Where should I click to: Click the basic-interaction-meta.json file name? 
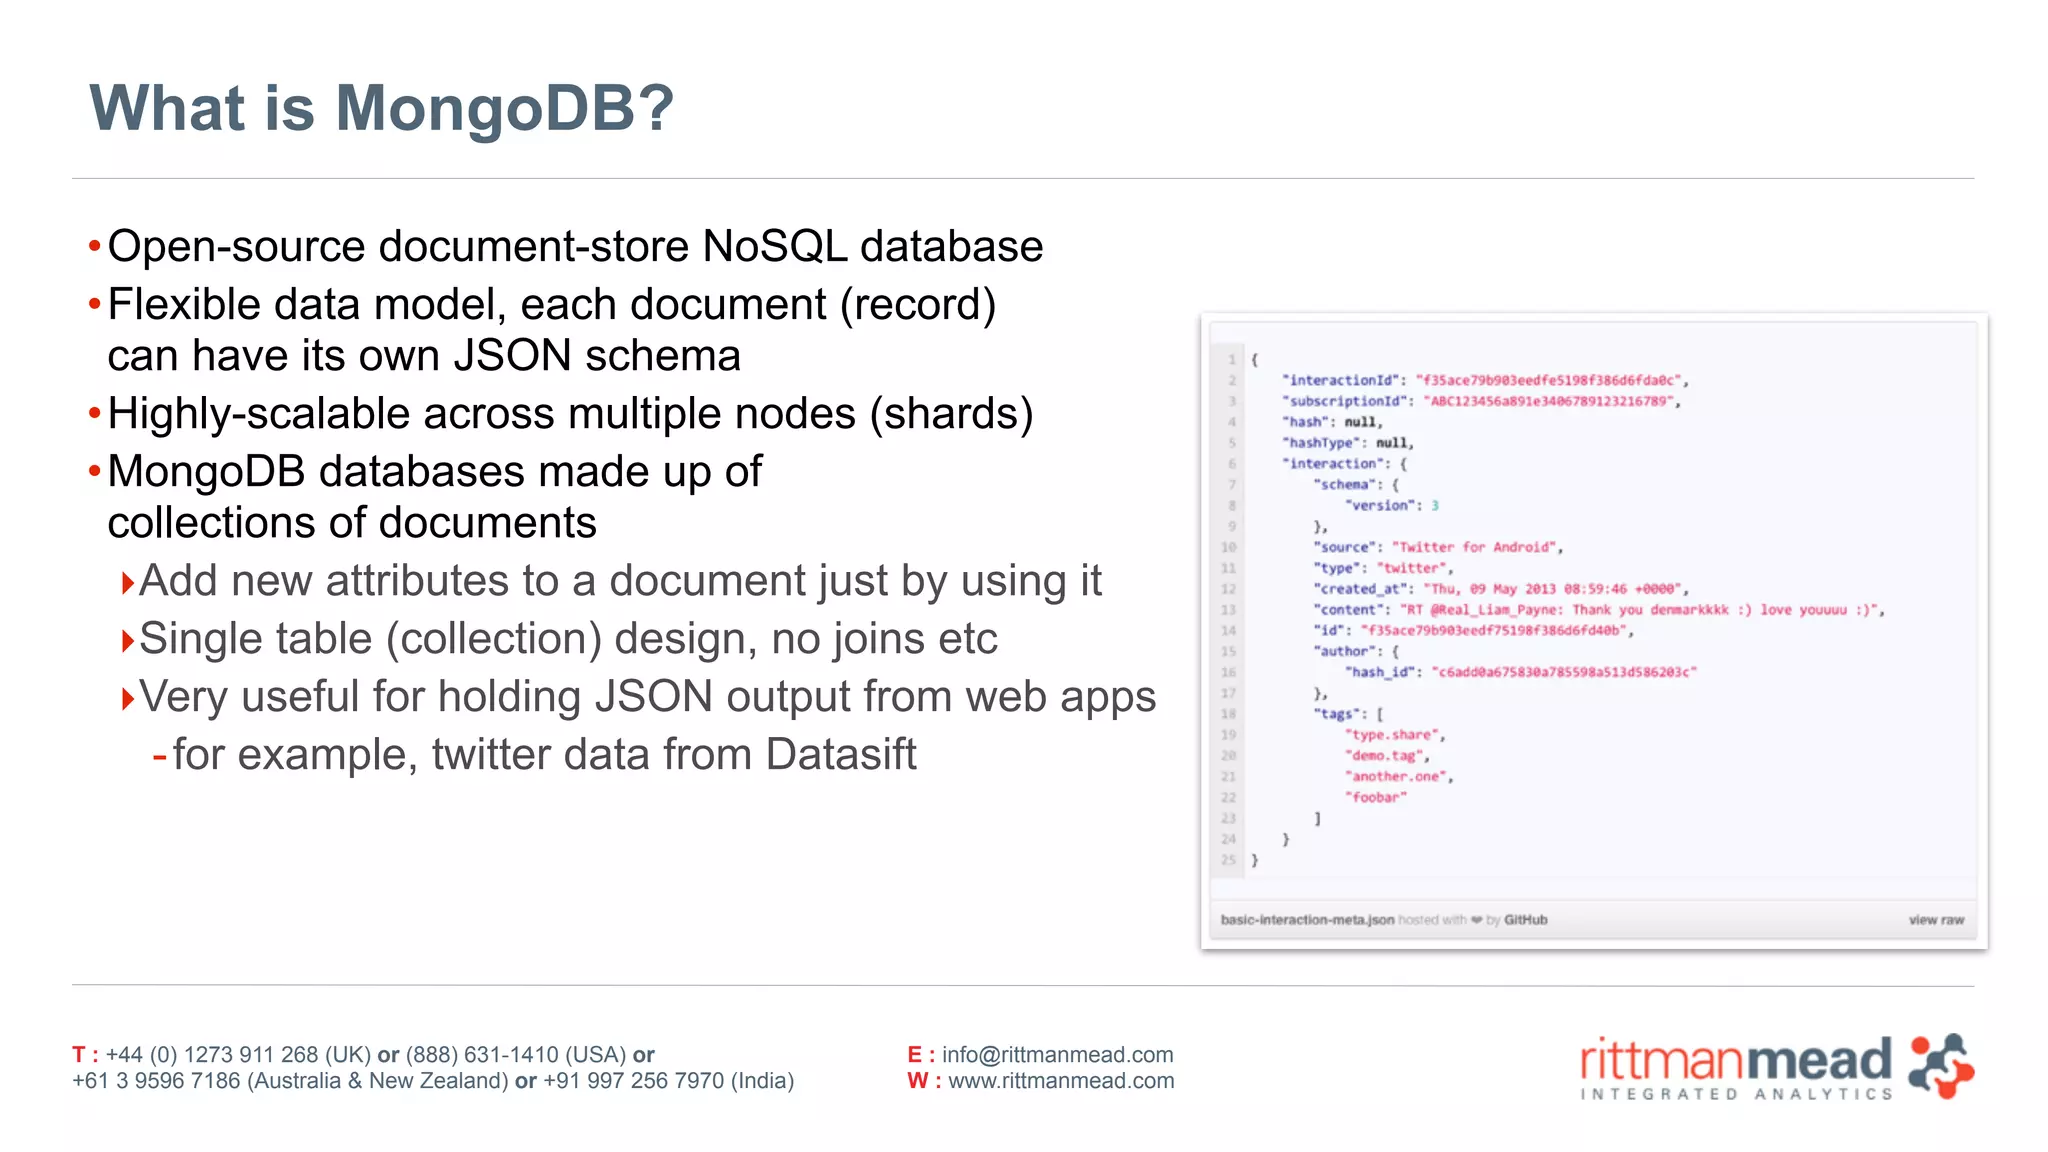[1307, 920]
